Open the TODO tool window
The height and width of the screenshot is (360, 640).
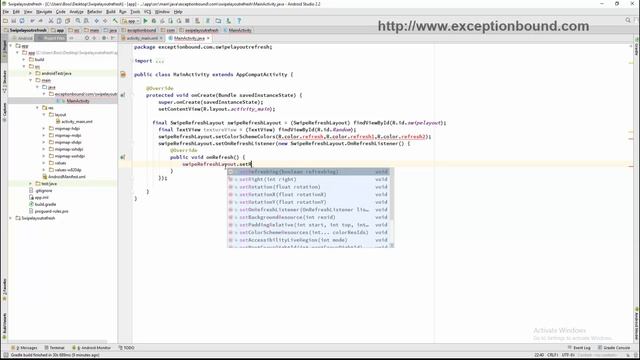(127, 348)
